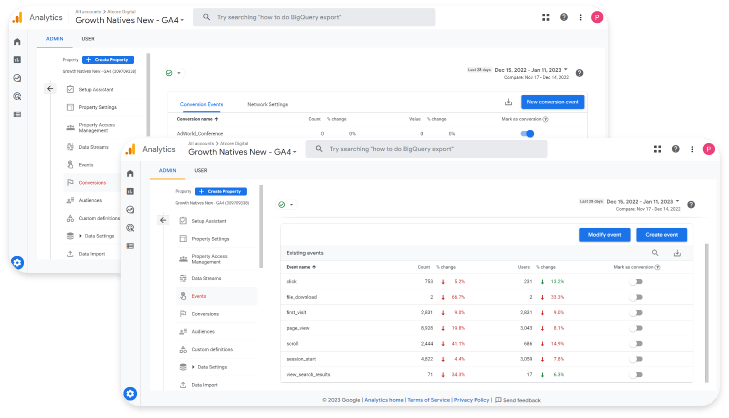Image resolution: width=729 pixels, height=418 pixels.
Task: Switch to USER tab in front window
Action: pyautogui.click(x=201, y=171)
